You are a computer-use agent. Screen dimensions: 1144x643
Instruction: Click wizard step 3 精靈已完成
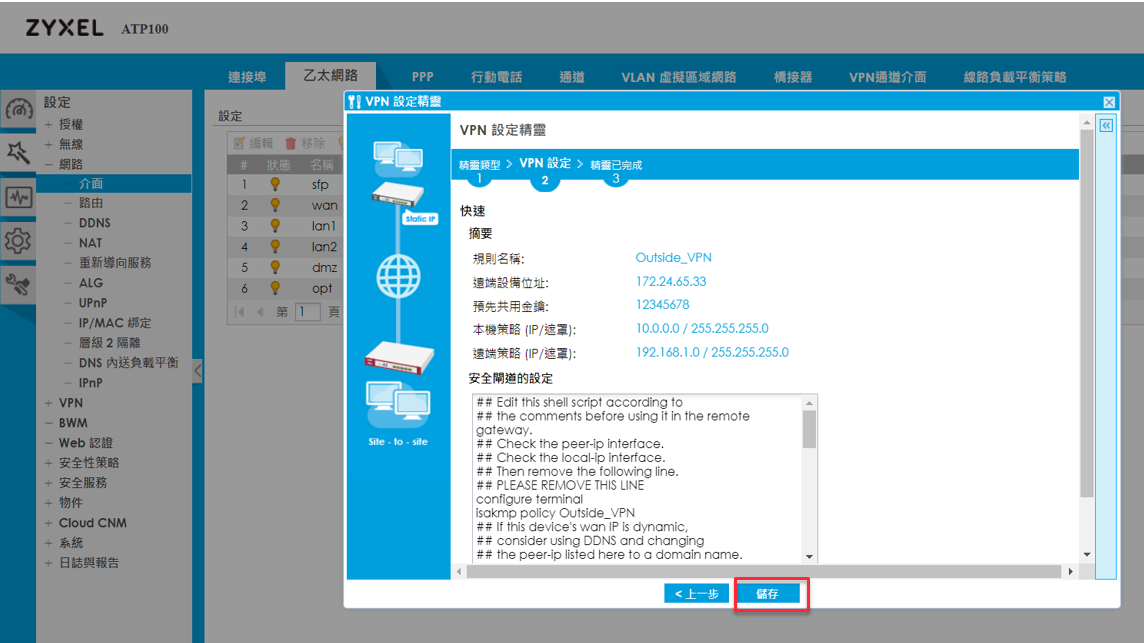[x=616, y=166]
